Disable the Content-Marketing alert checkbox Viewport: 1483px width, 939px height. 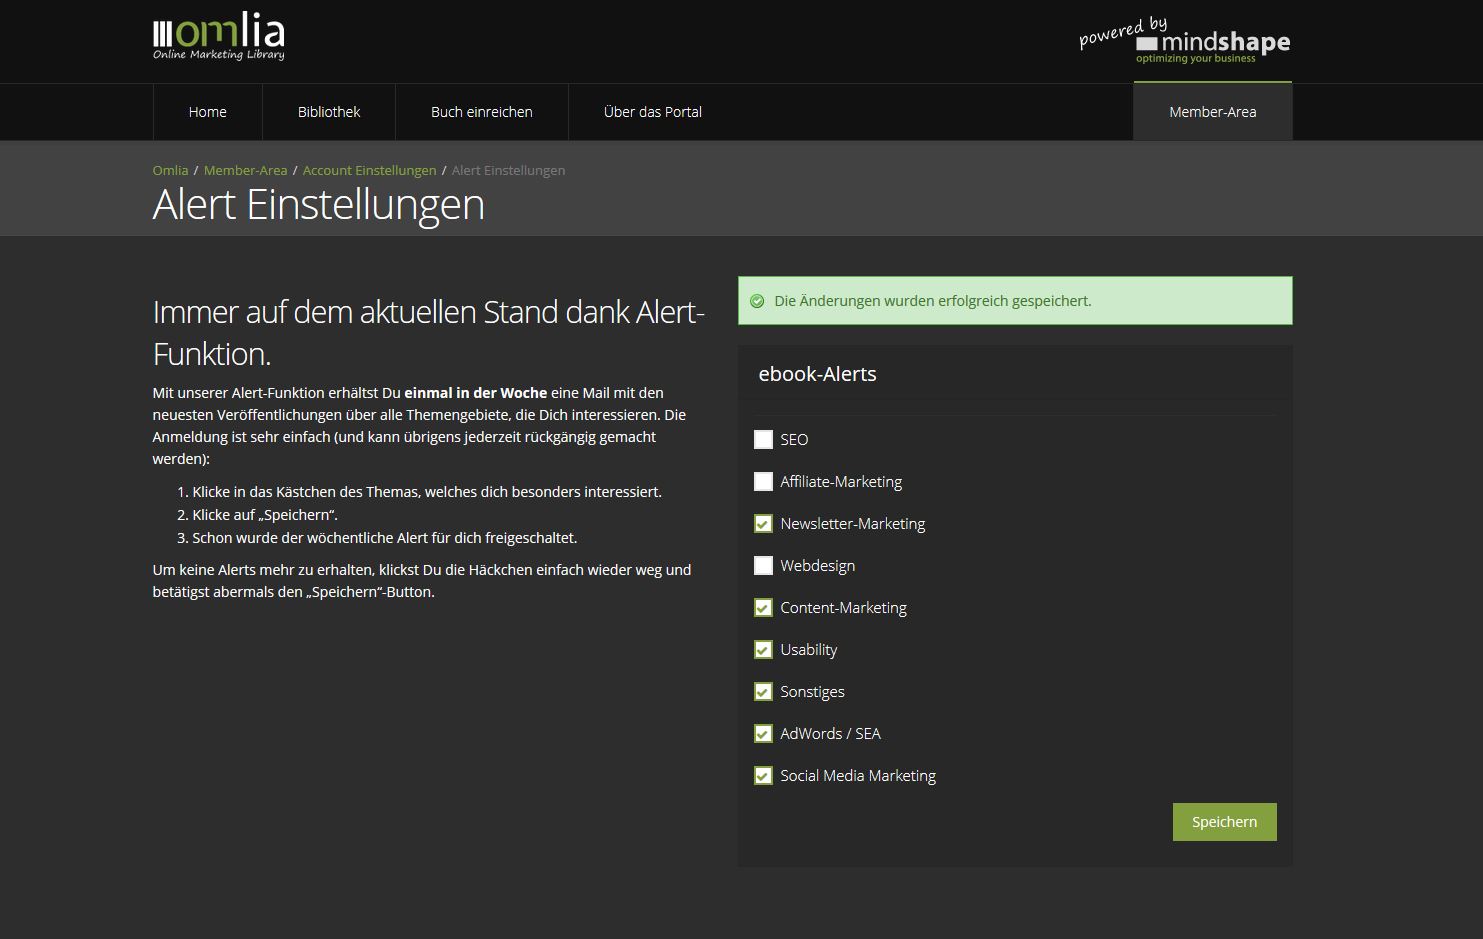point(763,607)
